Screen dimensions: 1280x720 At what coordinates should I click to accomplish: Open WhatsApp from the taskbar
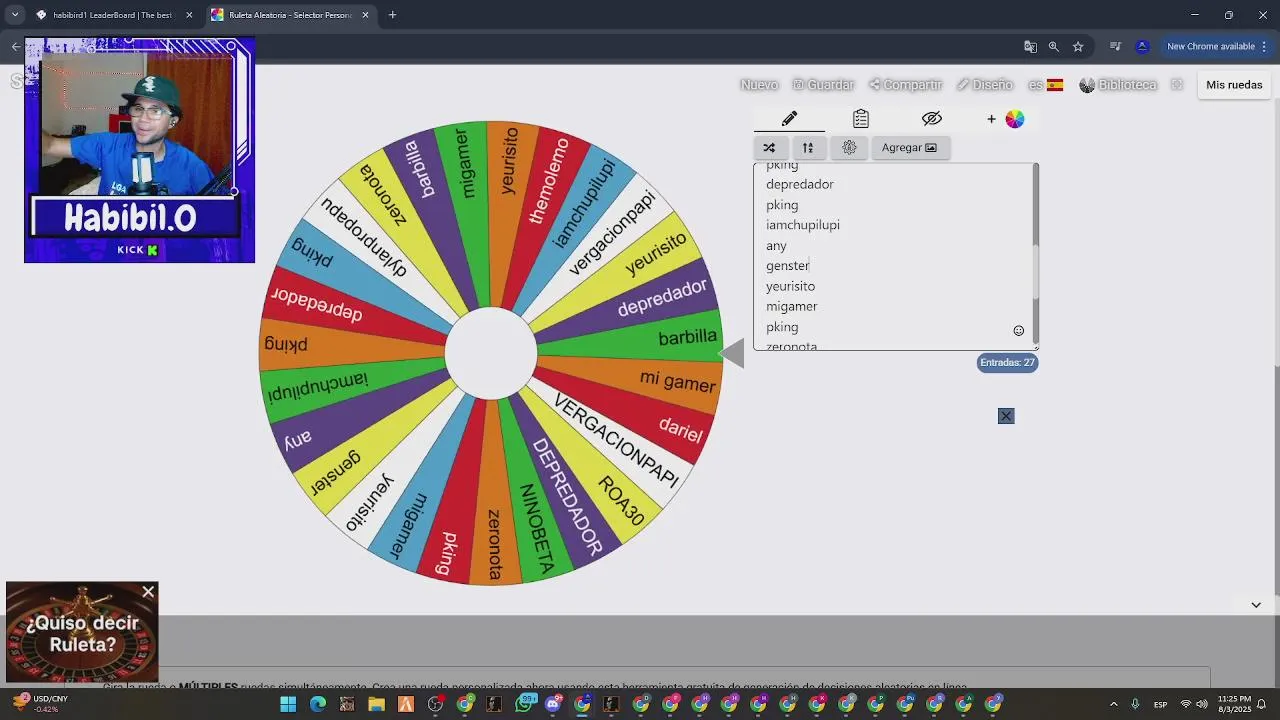click(x=524, y=704)
